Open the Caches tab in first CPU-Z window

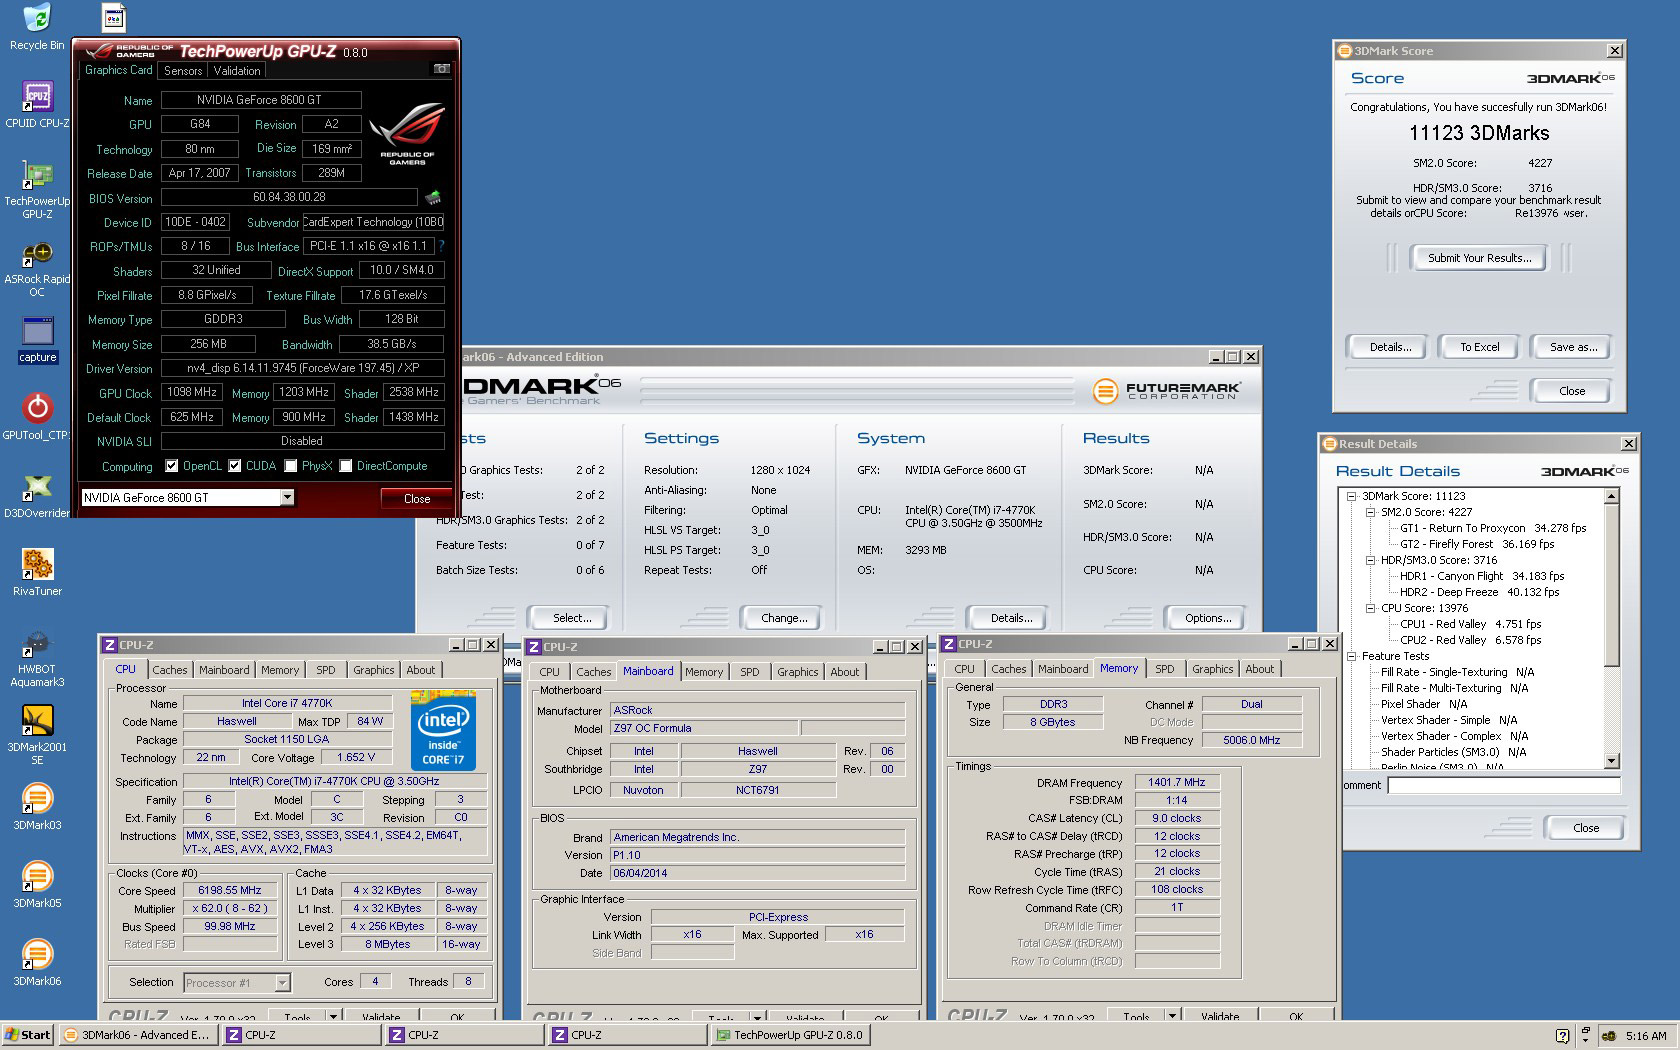click(169, 670)
